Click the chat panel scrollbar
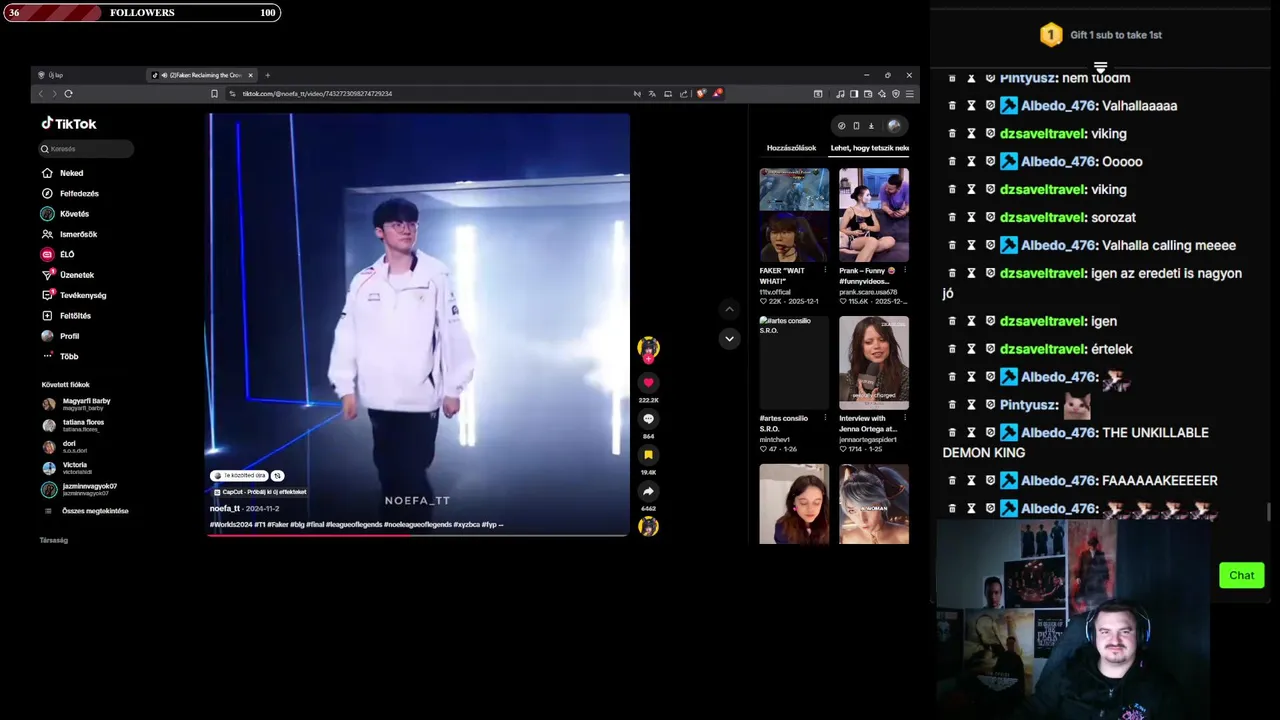Image resolution: width=1280 pixels, height=720 pixels. pos(1270,512)
